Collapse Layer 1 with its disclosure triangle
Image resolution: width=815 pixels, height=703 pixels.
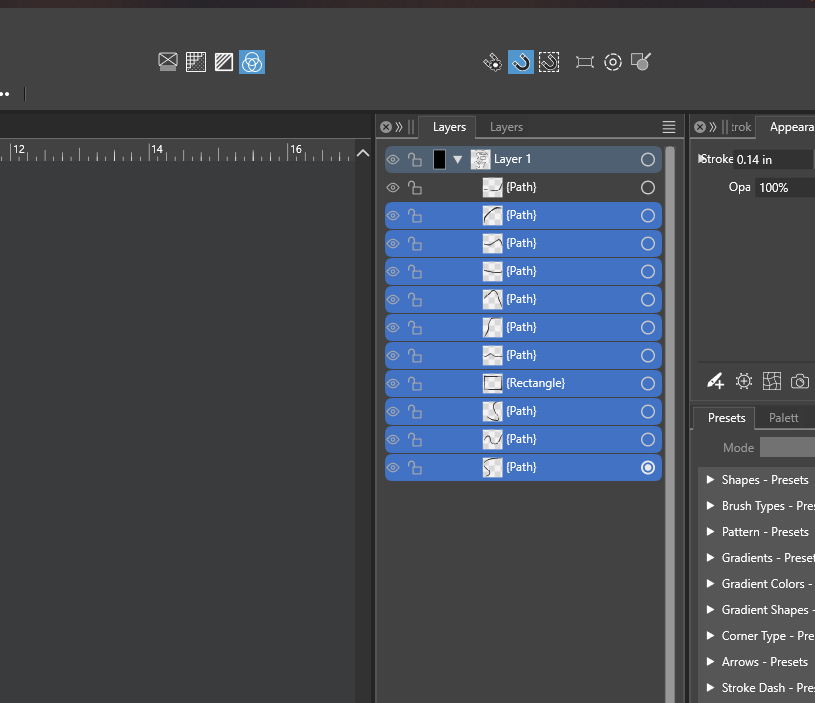[458, 160]
